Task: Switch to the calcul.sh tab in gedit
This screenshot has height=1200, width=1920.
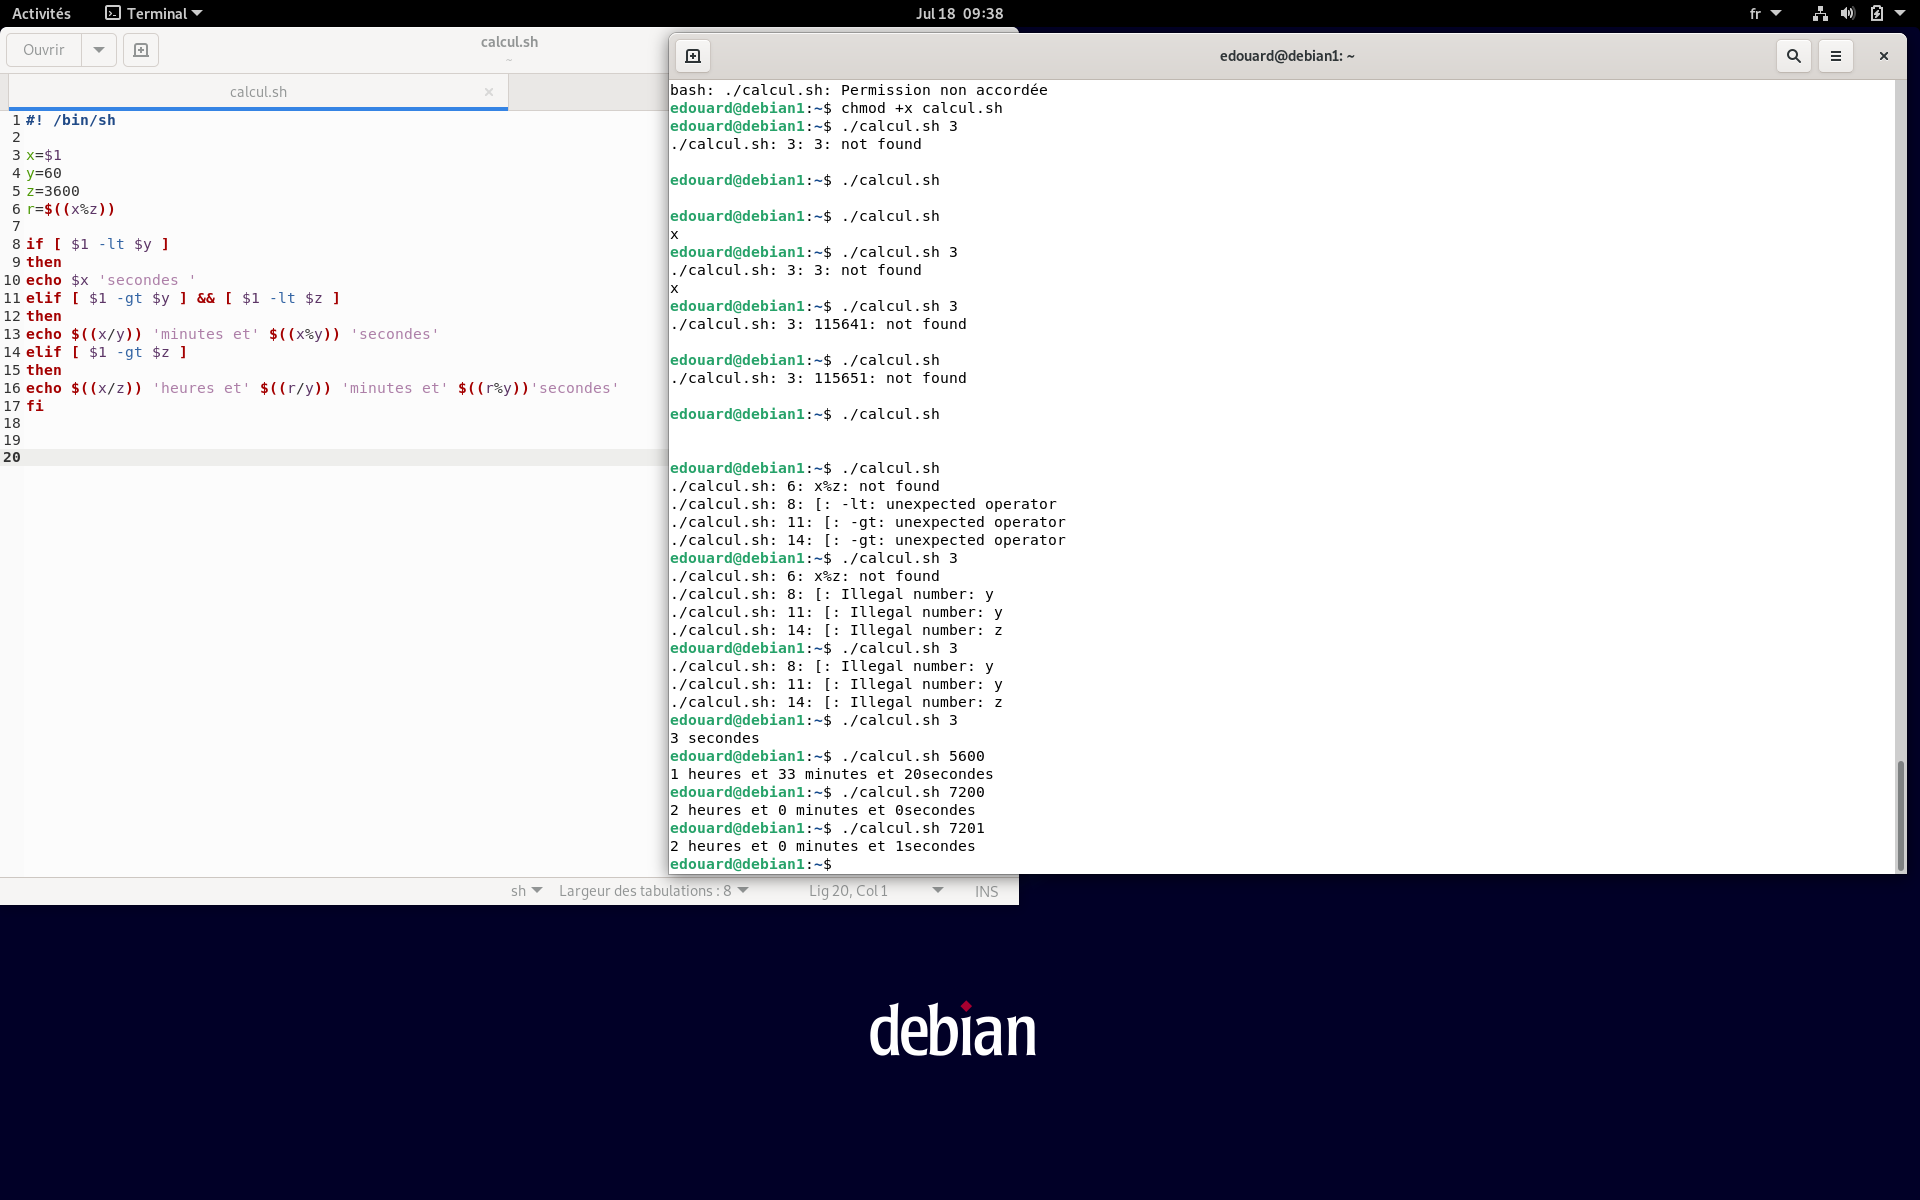Action: coord(258,92)
